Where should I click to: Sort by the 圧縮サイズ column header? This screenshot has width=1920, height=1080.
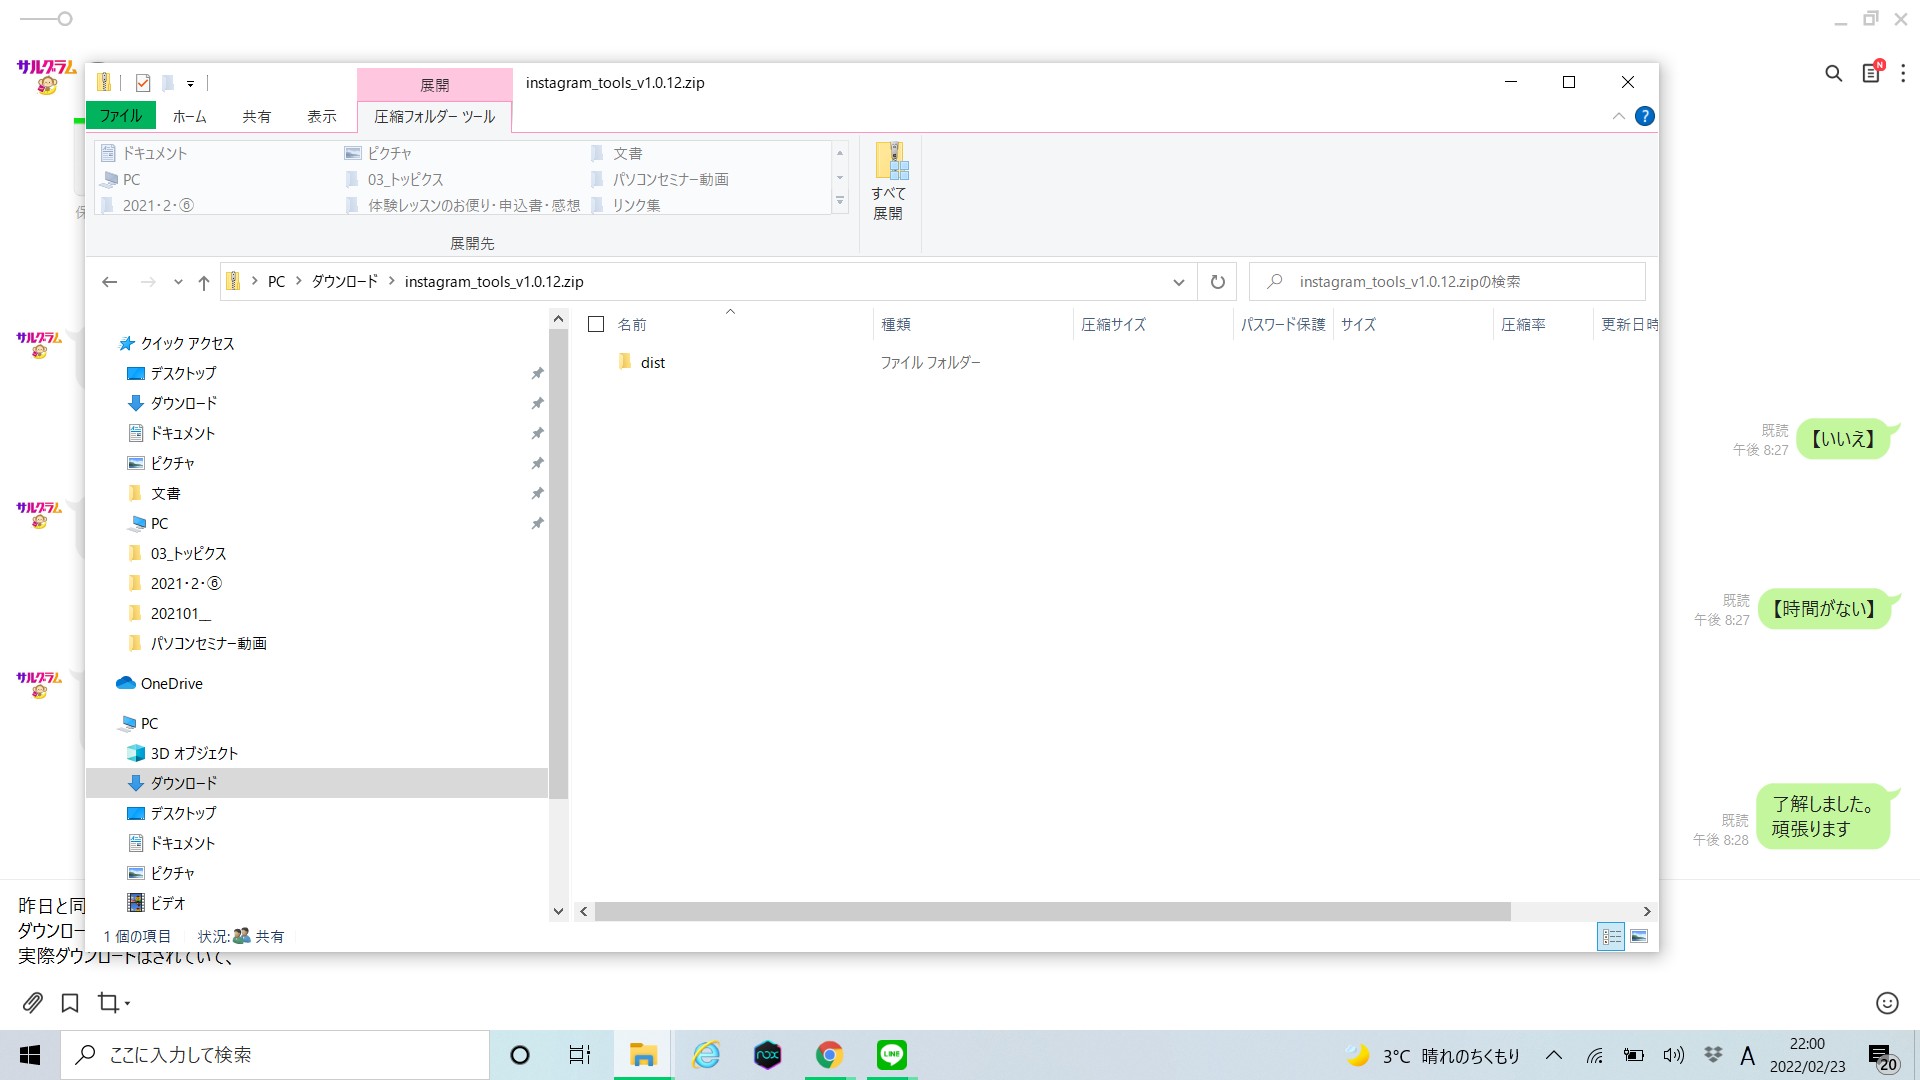pos(1113,324)
